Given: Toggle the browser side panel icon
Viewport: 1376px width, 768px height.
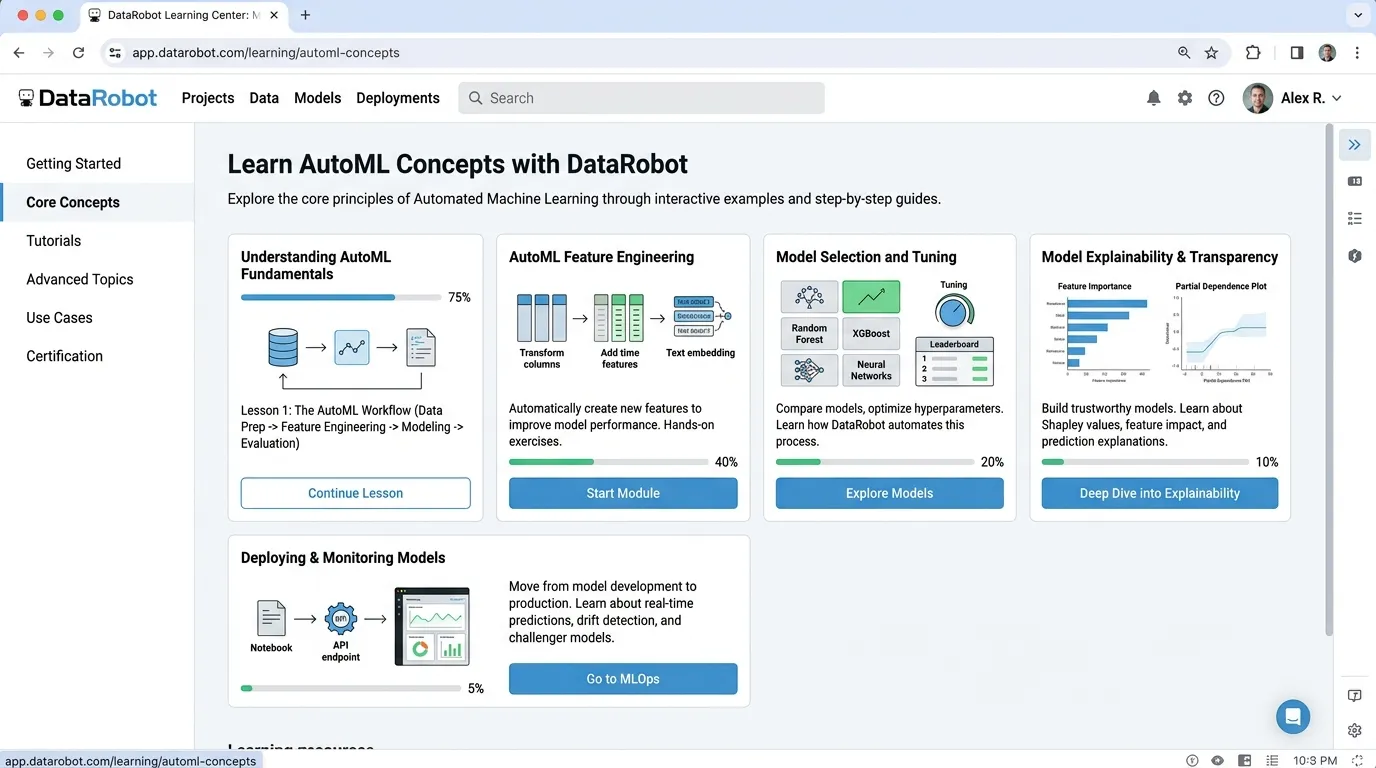Looking at the screenshot, I should (x=1297, y=53).
